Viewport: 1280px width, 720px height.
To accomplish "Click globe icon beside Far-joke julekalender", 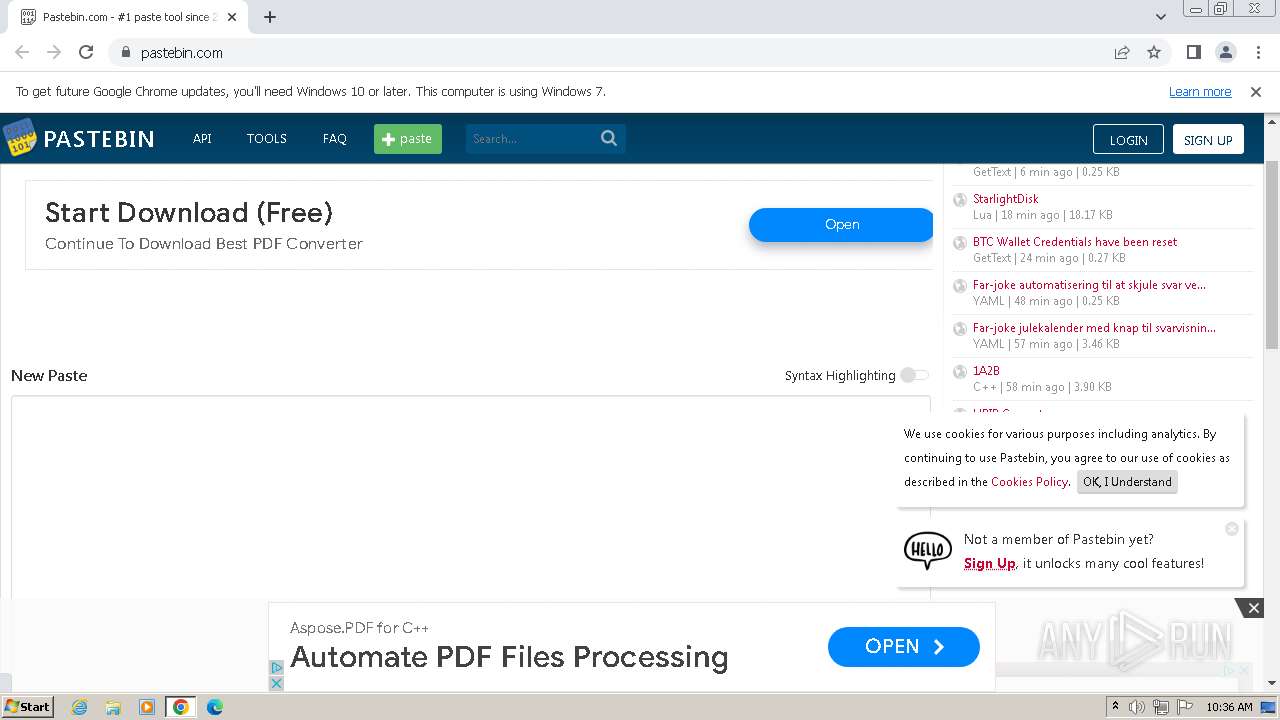I will [x=960, y=329].
